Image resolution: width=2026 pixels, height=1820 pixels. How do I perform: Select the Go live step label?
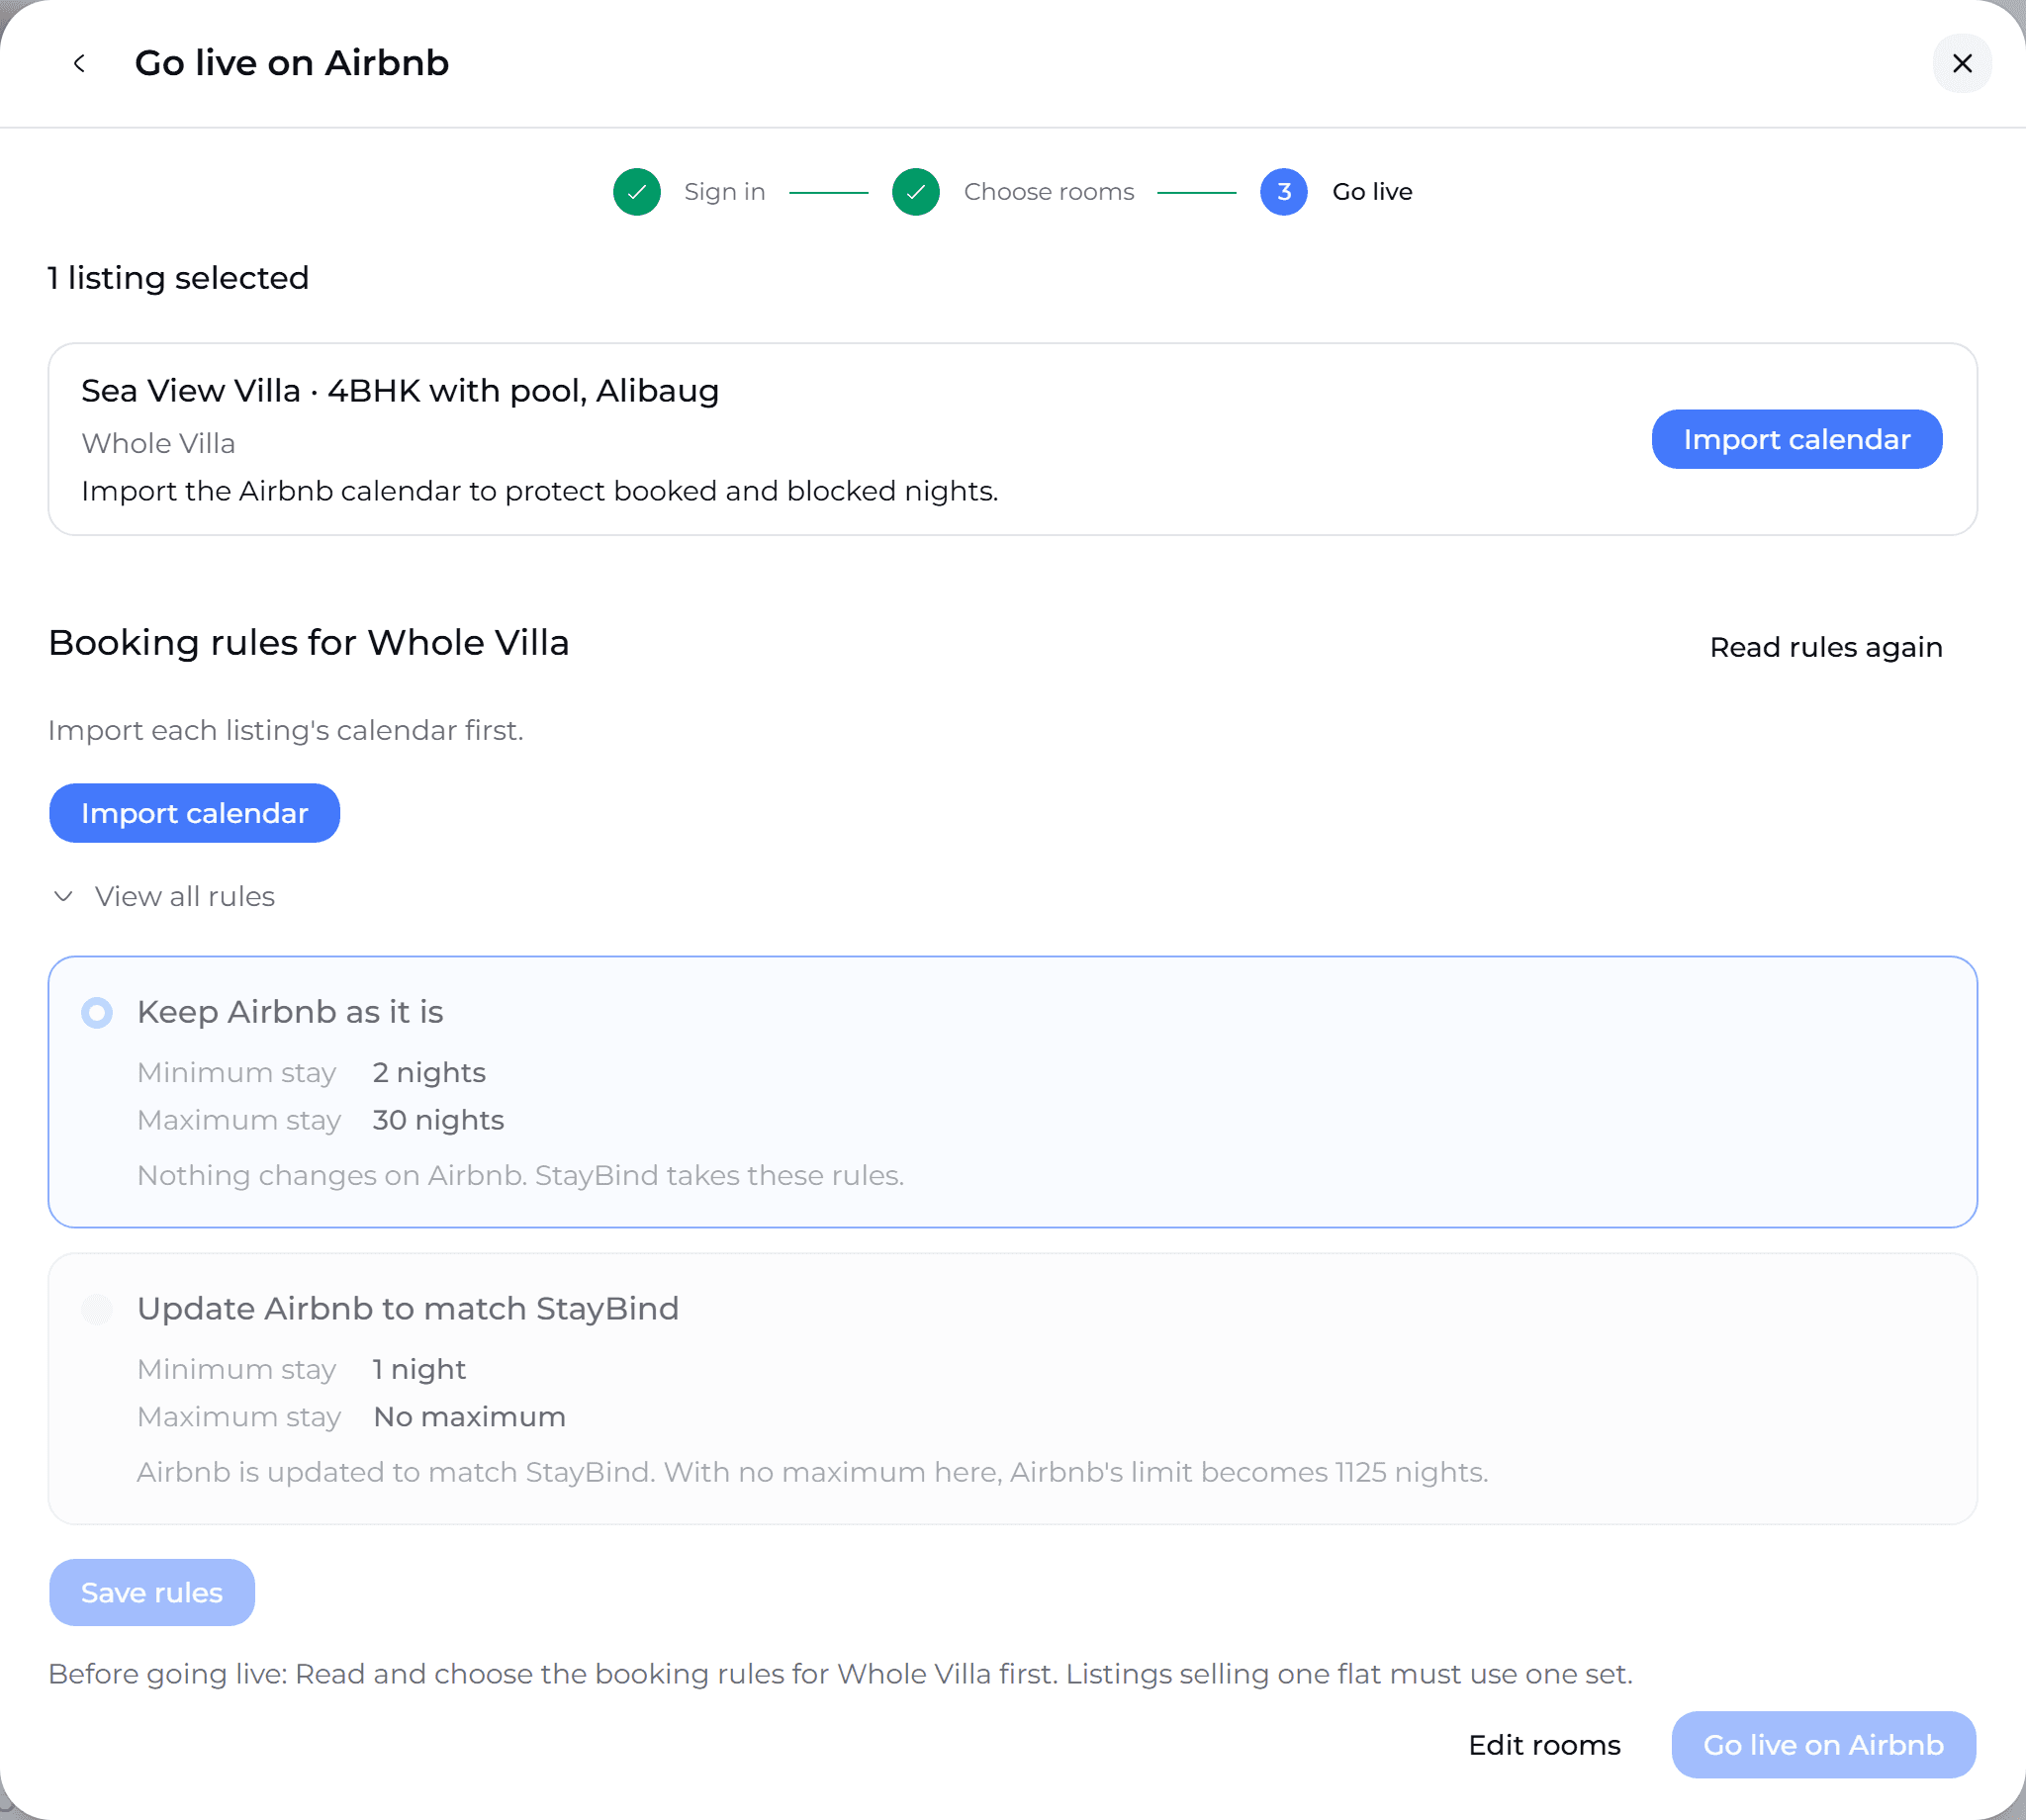pyautogui.click(x=1372, y=192)
